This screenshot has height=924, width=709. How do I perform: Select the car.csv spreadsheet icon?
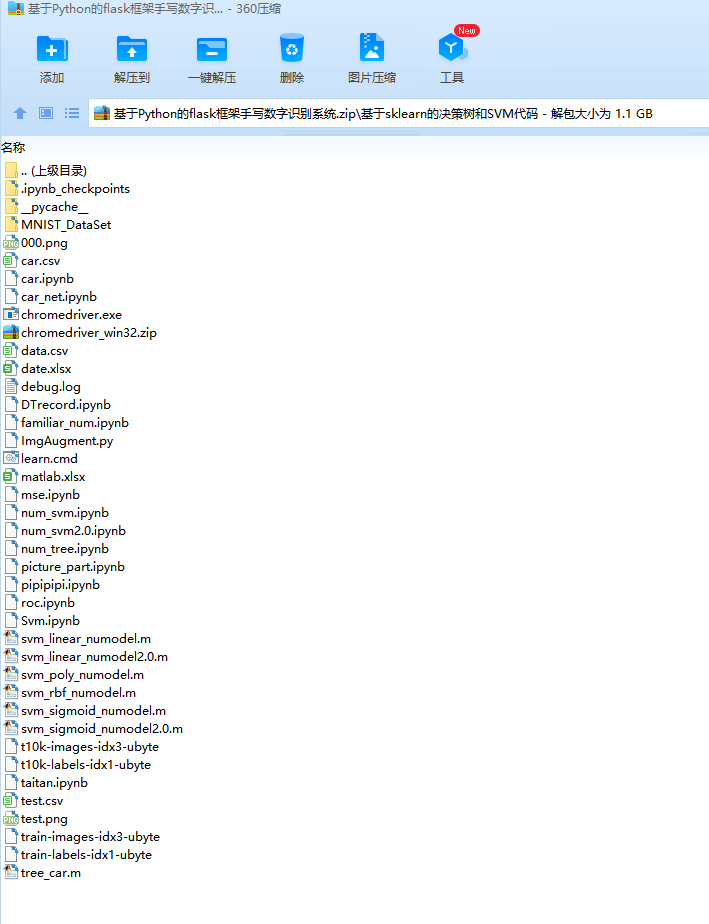pos(11,260)
